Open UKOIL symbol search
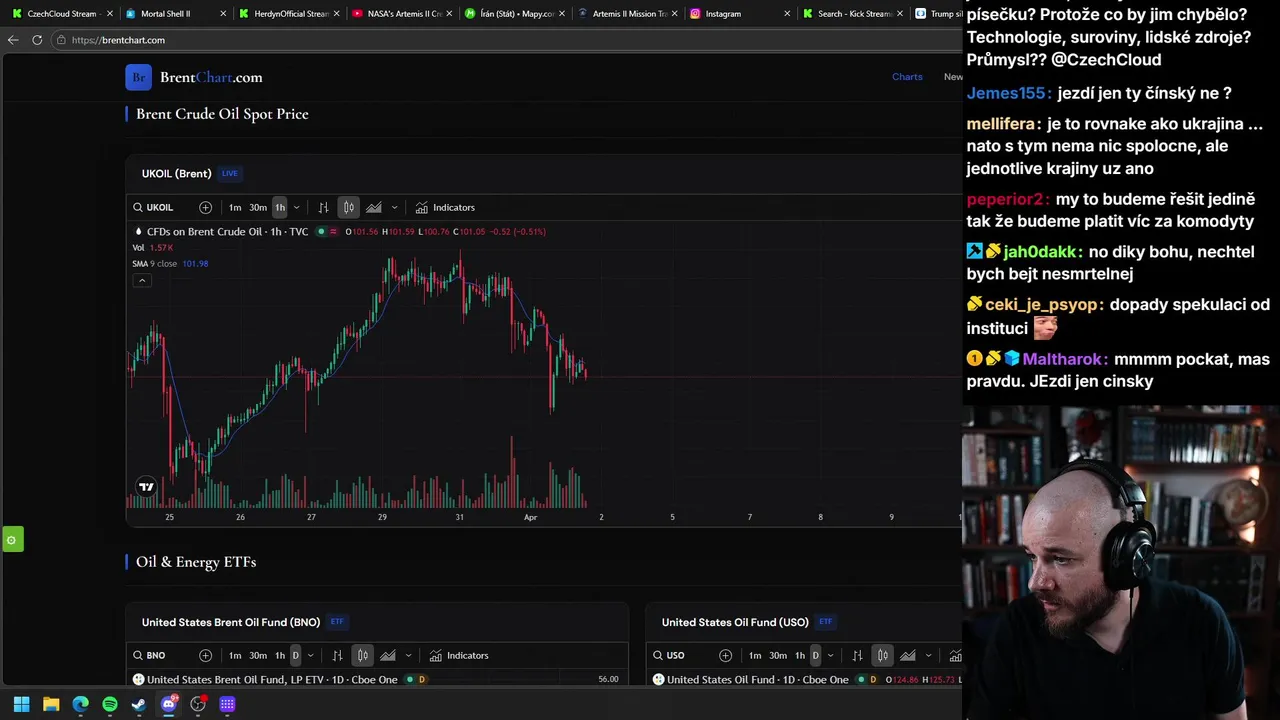The width and height of the screenshot is (1280, 720). coord(153,207)
